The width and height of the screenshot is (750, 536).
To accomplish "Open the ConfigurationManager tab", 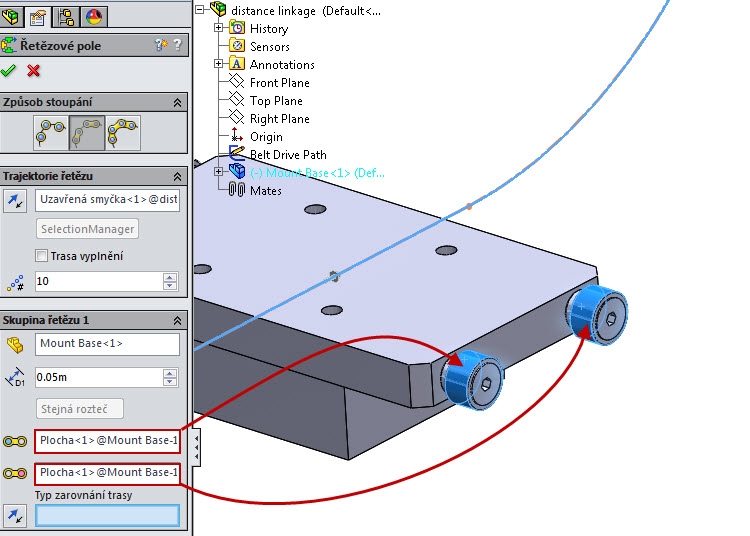I will (66, 17).
